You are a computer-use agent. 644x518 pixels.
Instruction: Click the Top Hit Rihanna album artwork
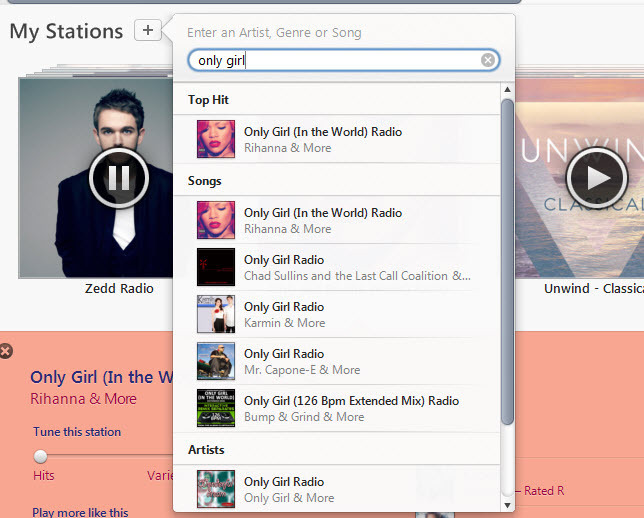coord(216,139)
